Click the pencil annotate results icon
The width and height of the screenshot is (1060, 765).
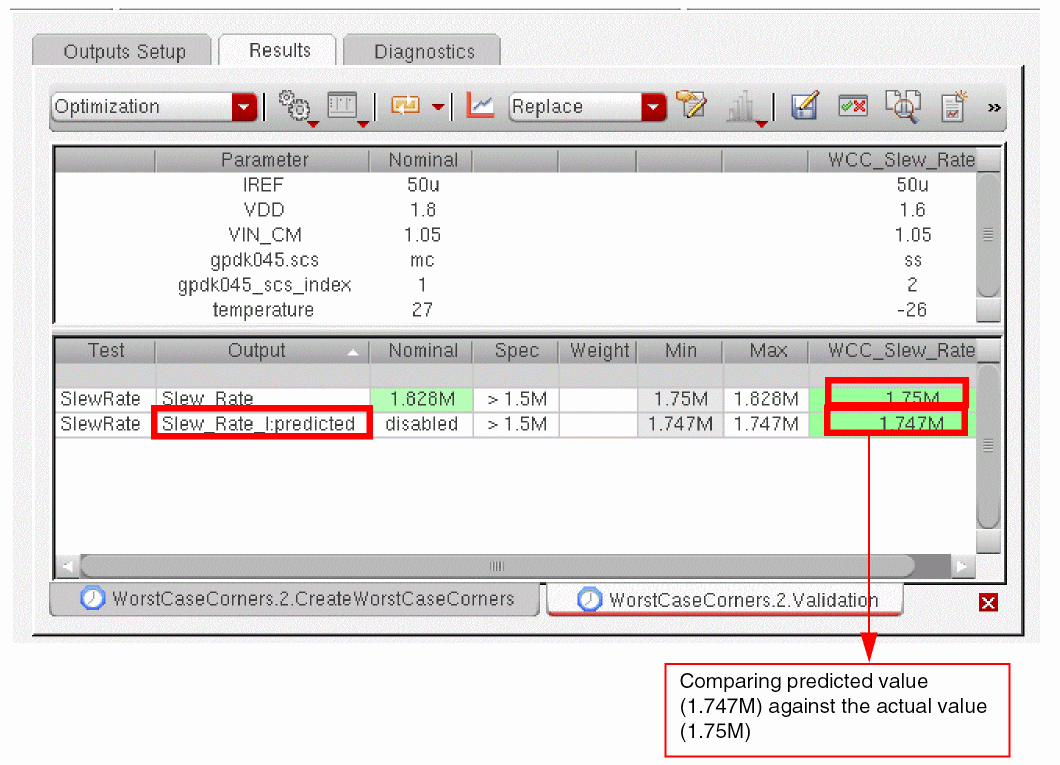[691, 105]
